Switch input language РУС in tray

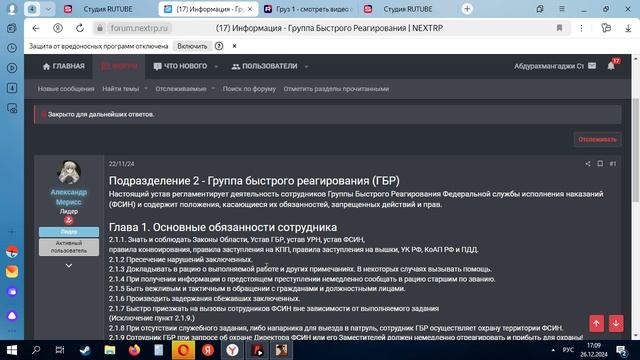(568, 350)
